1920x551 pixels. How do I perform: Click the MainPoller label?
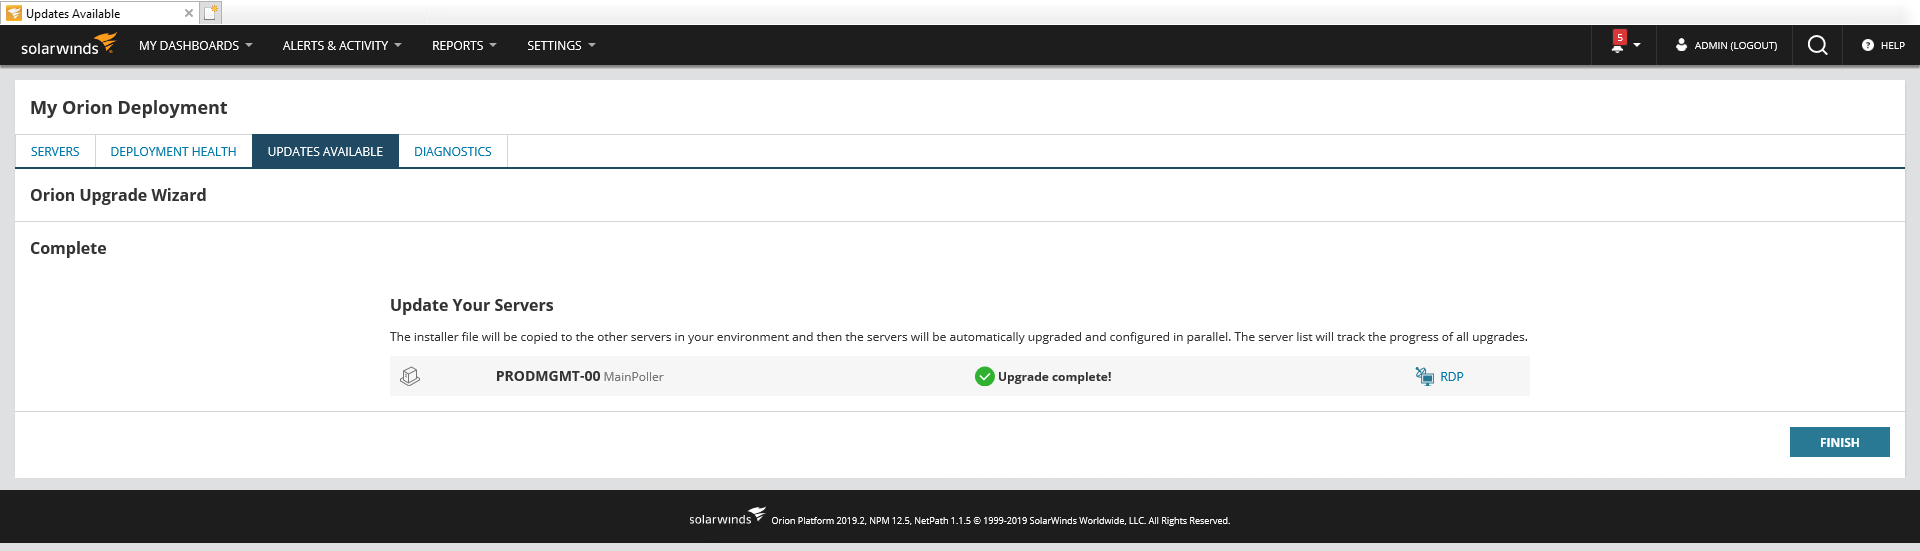(x=633, y=377)
